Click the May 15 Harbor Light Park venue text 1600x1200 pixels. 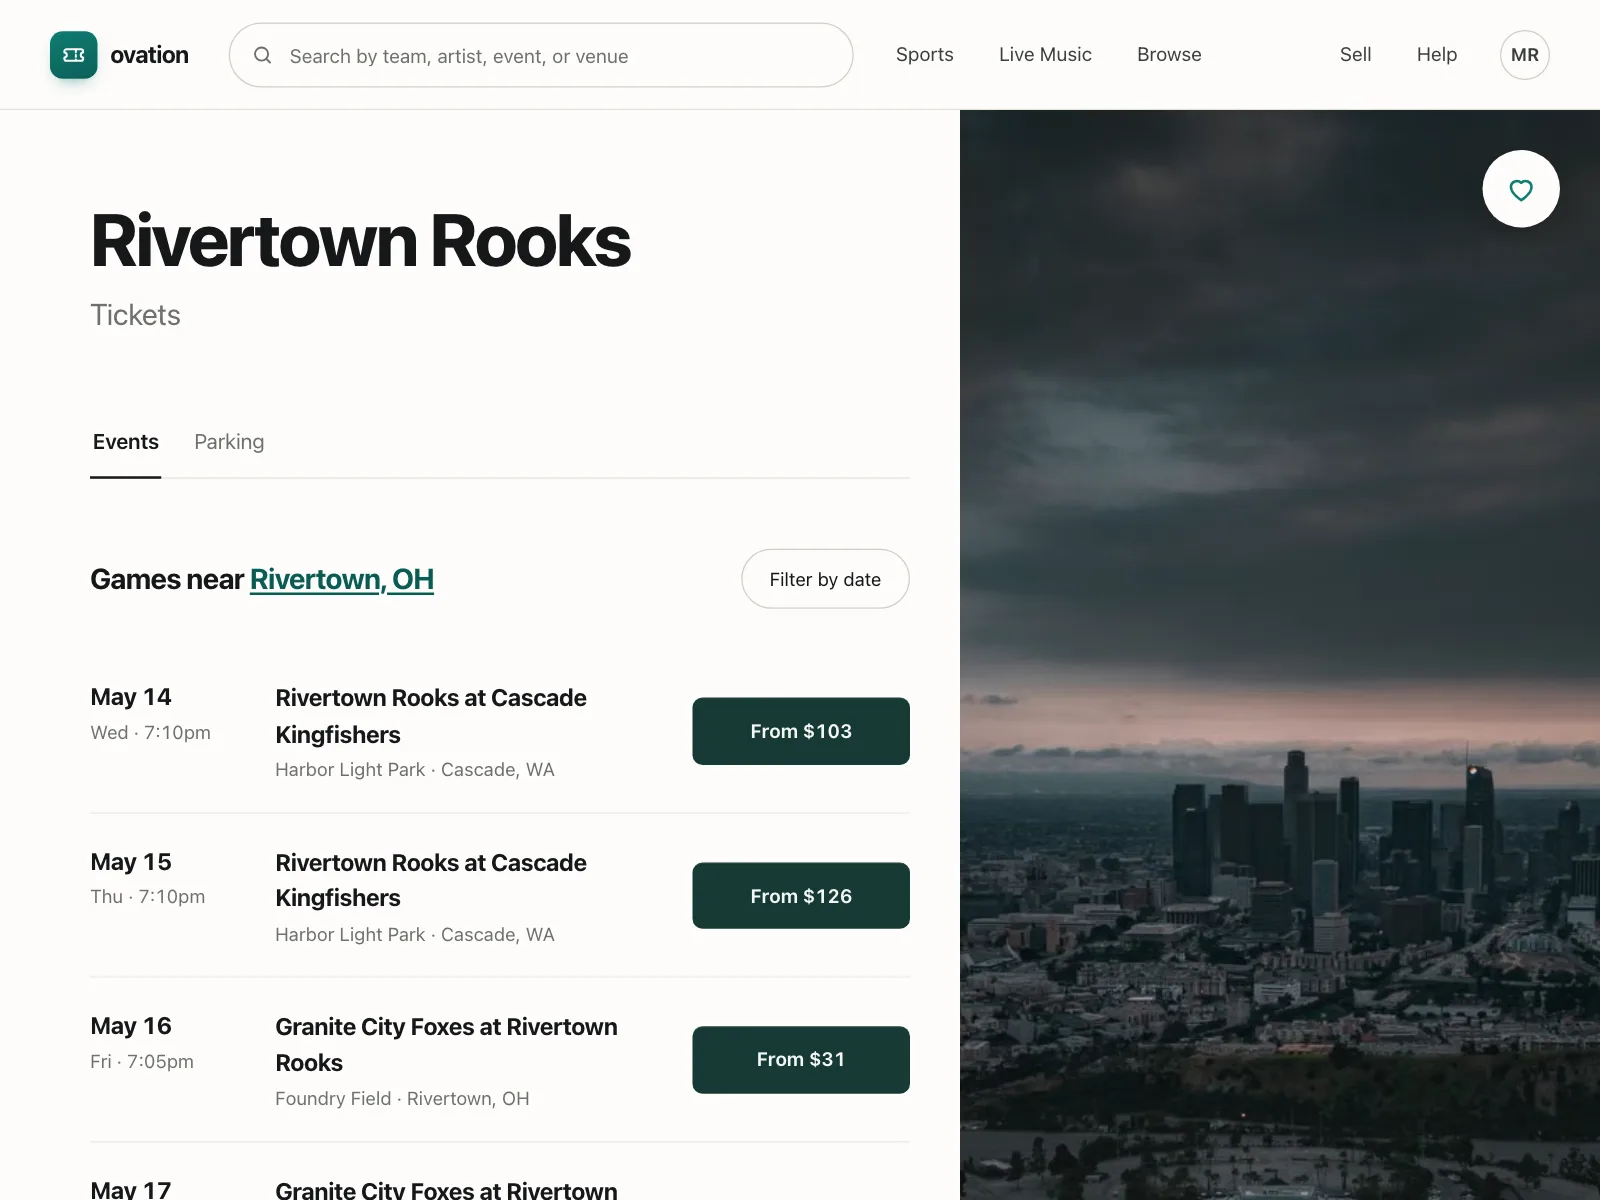pos(415,935)
